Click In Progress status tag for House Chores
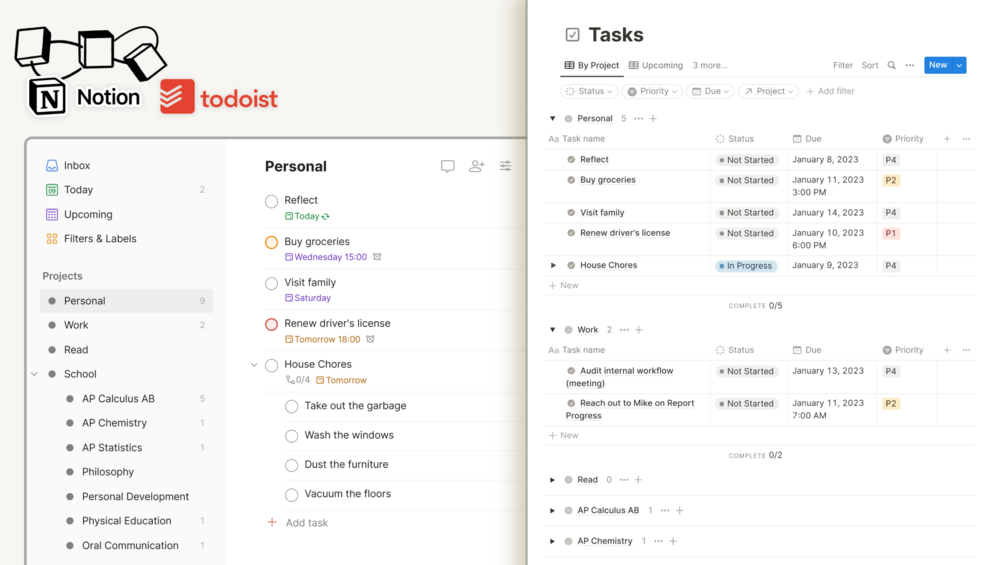This screenshot has height=565, width=1005. [746, 266]
